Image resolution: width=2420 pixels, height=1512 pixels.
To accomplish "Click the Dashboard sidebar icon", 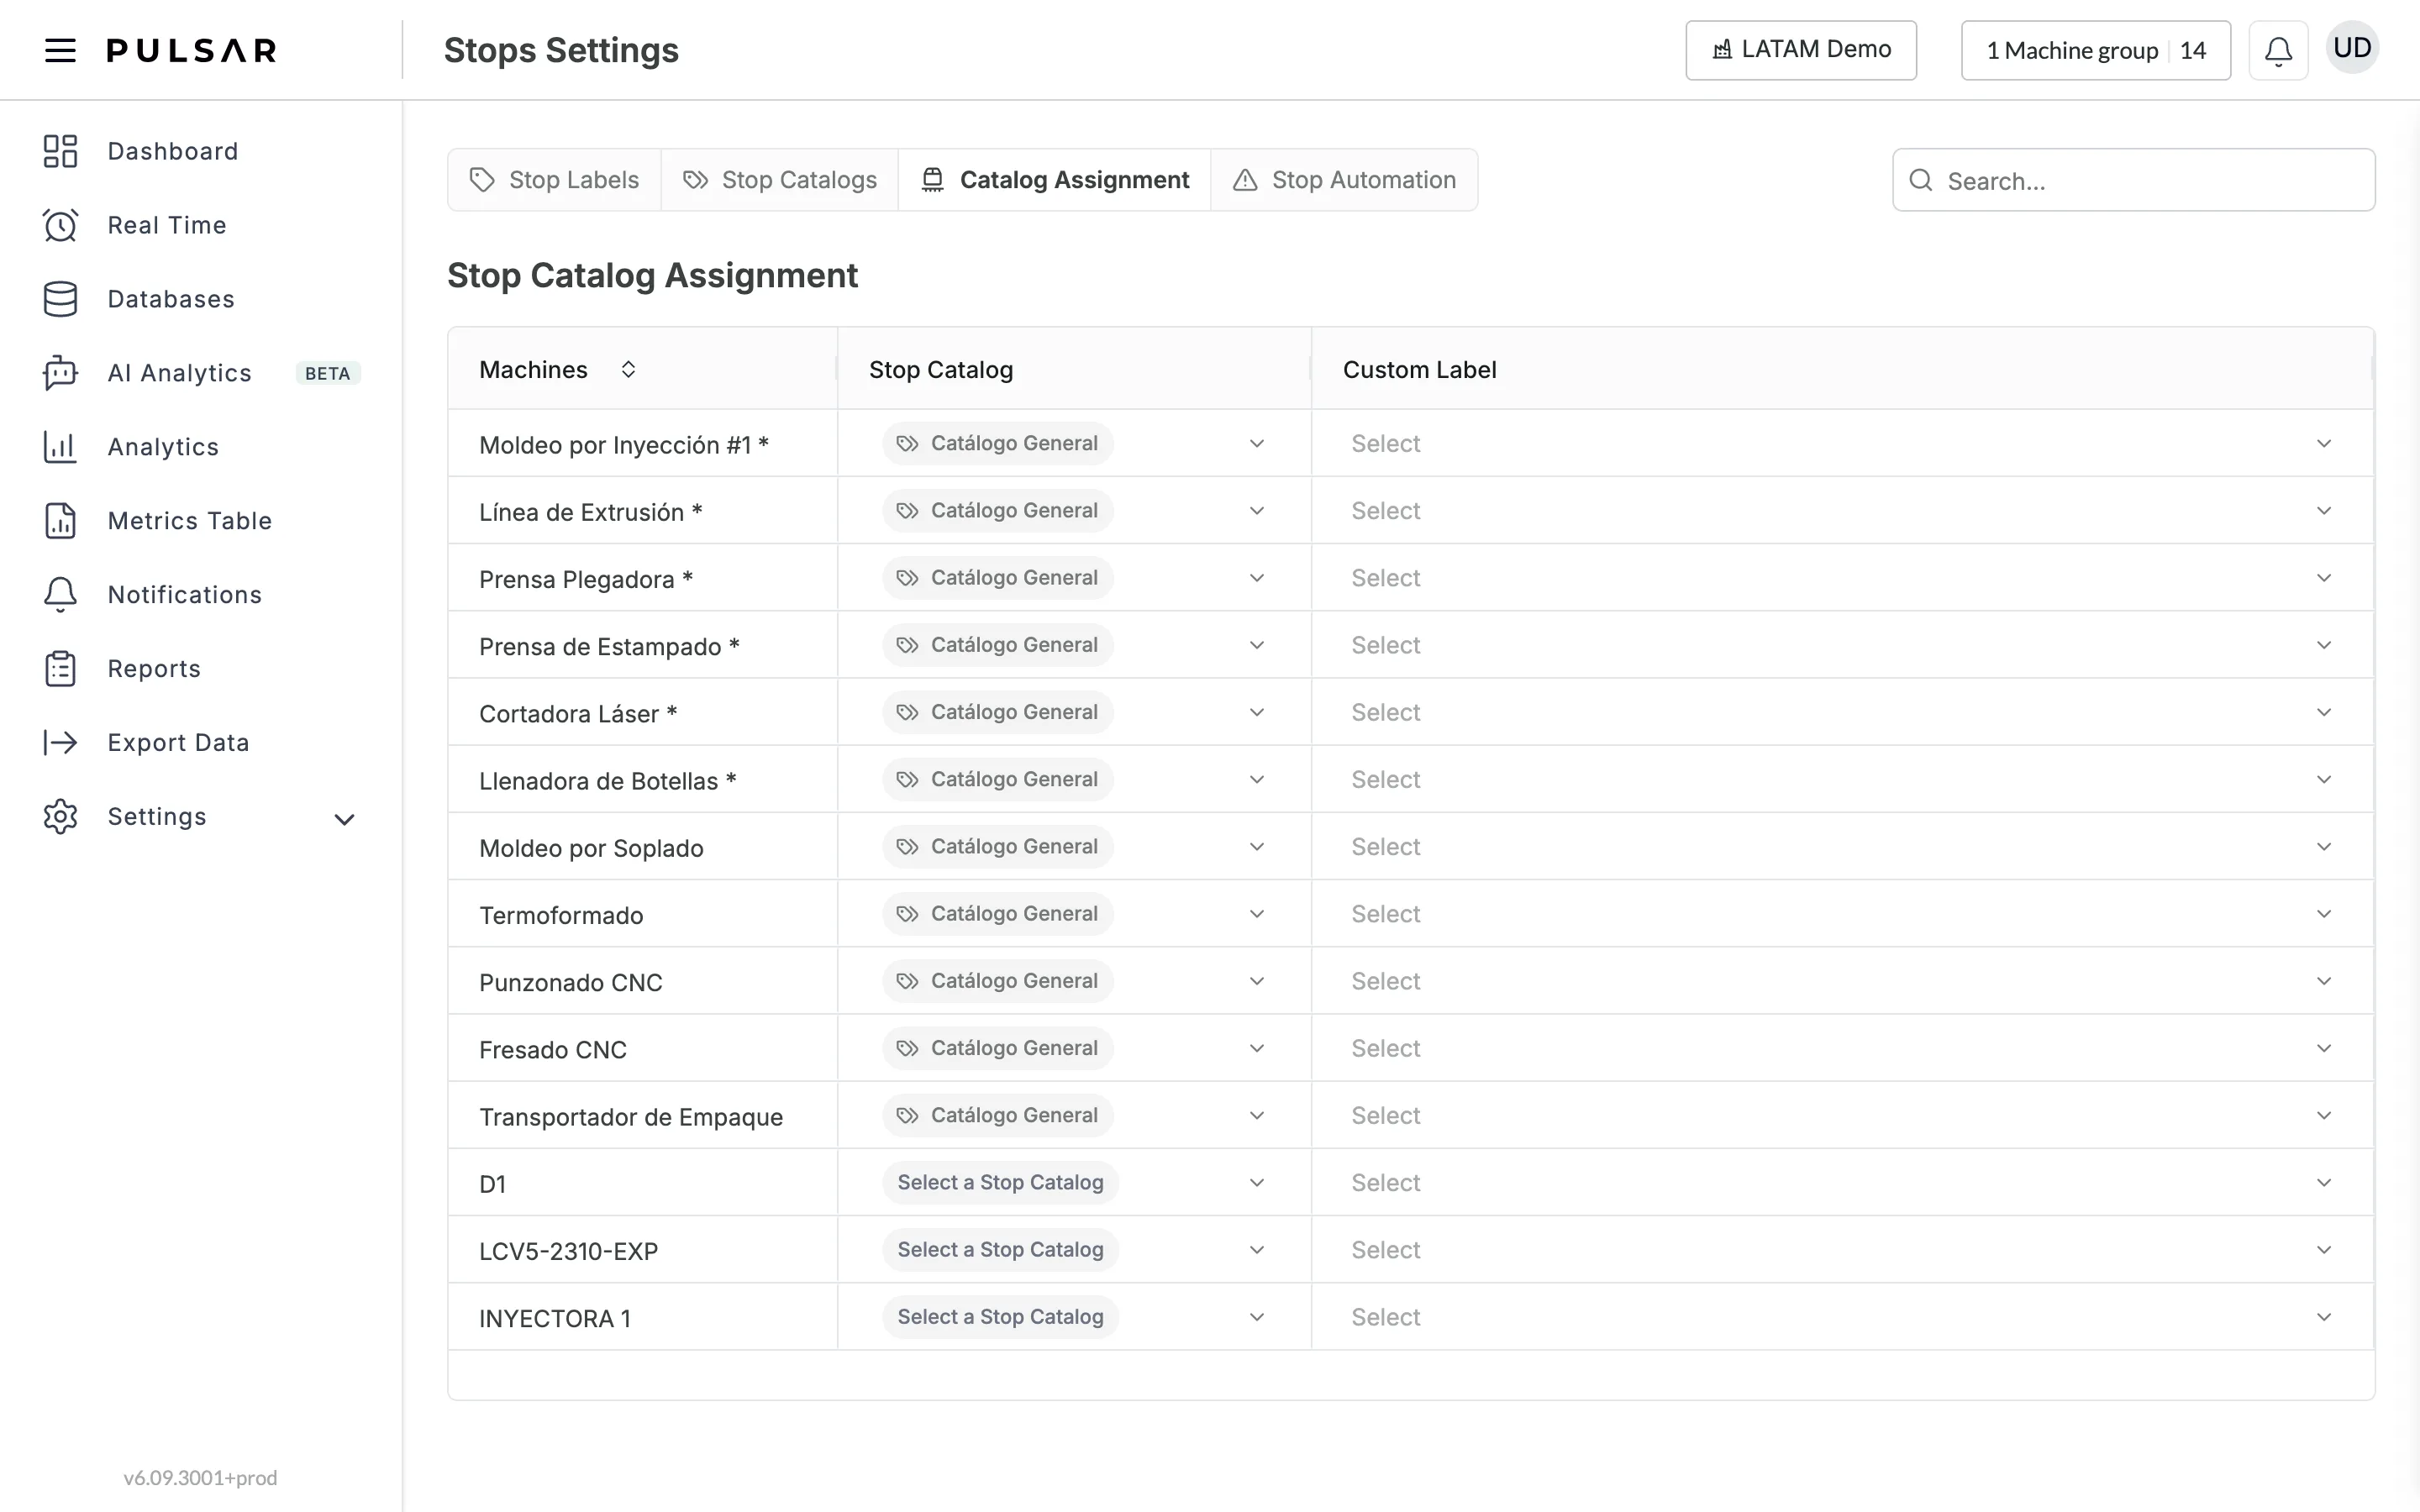I will point(60,151).
